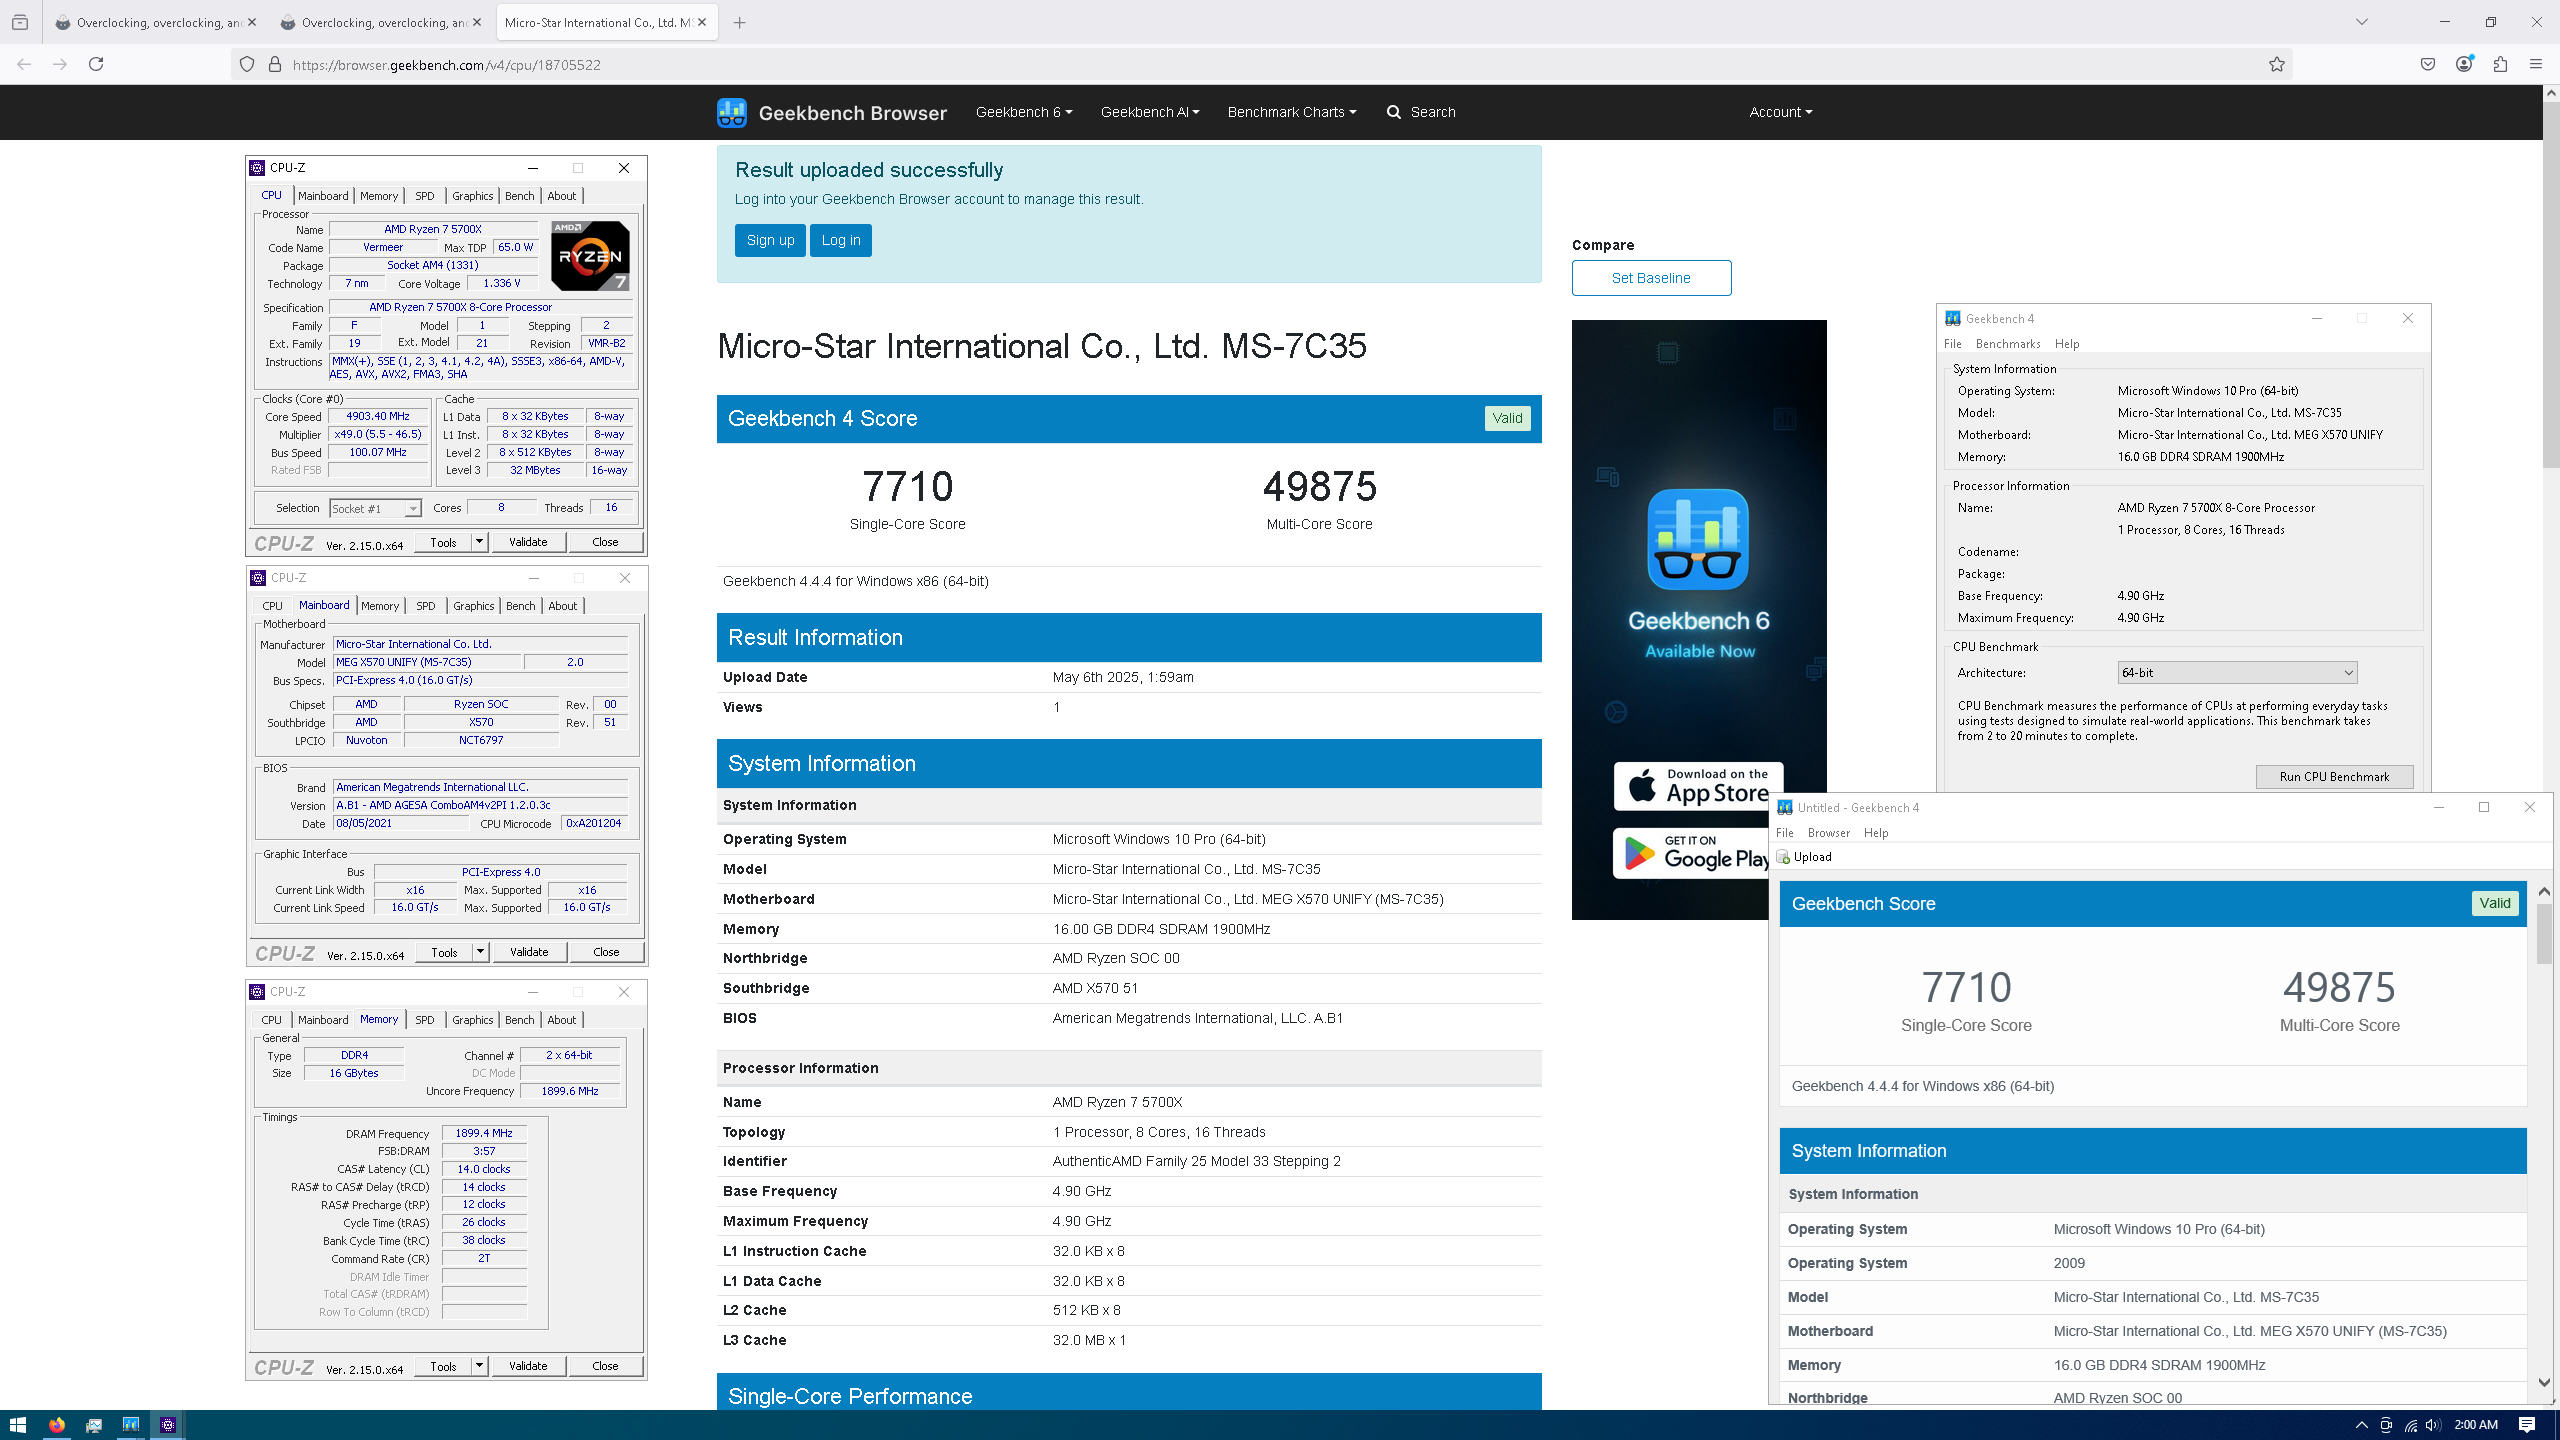Click the Save to Pocket icon
The image size is (2560, 1440).
(x=2428, y=64)
